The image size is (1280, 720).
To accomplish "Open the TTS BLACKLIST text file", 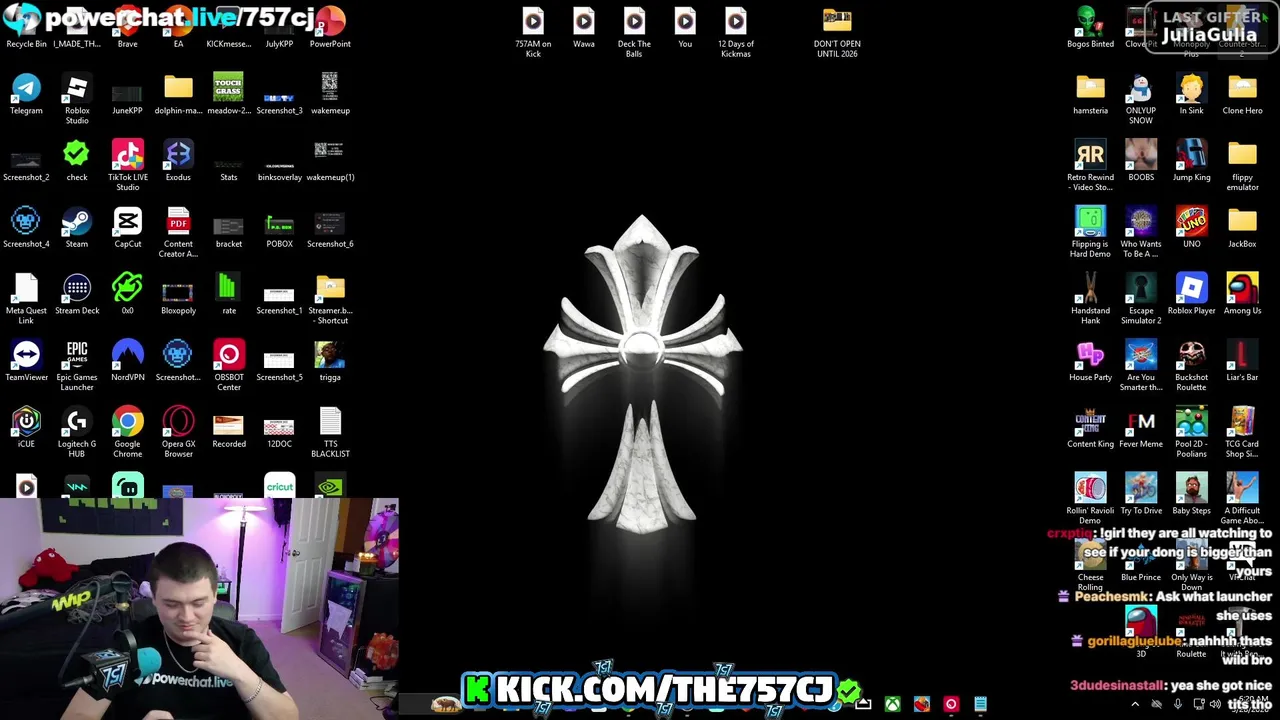I will tap(330, 432).
